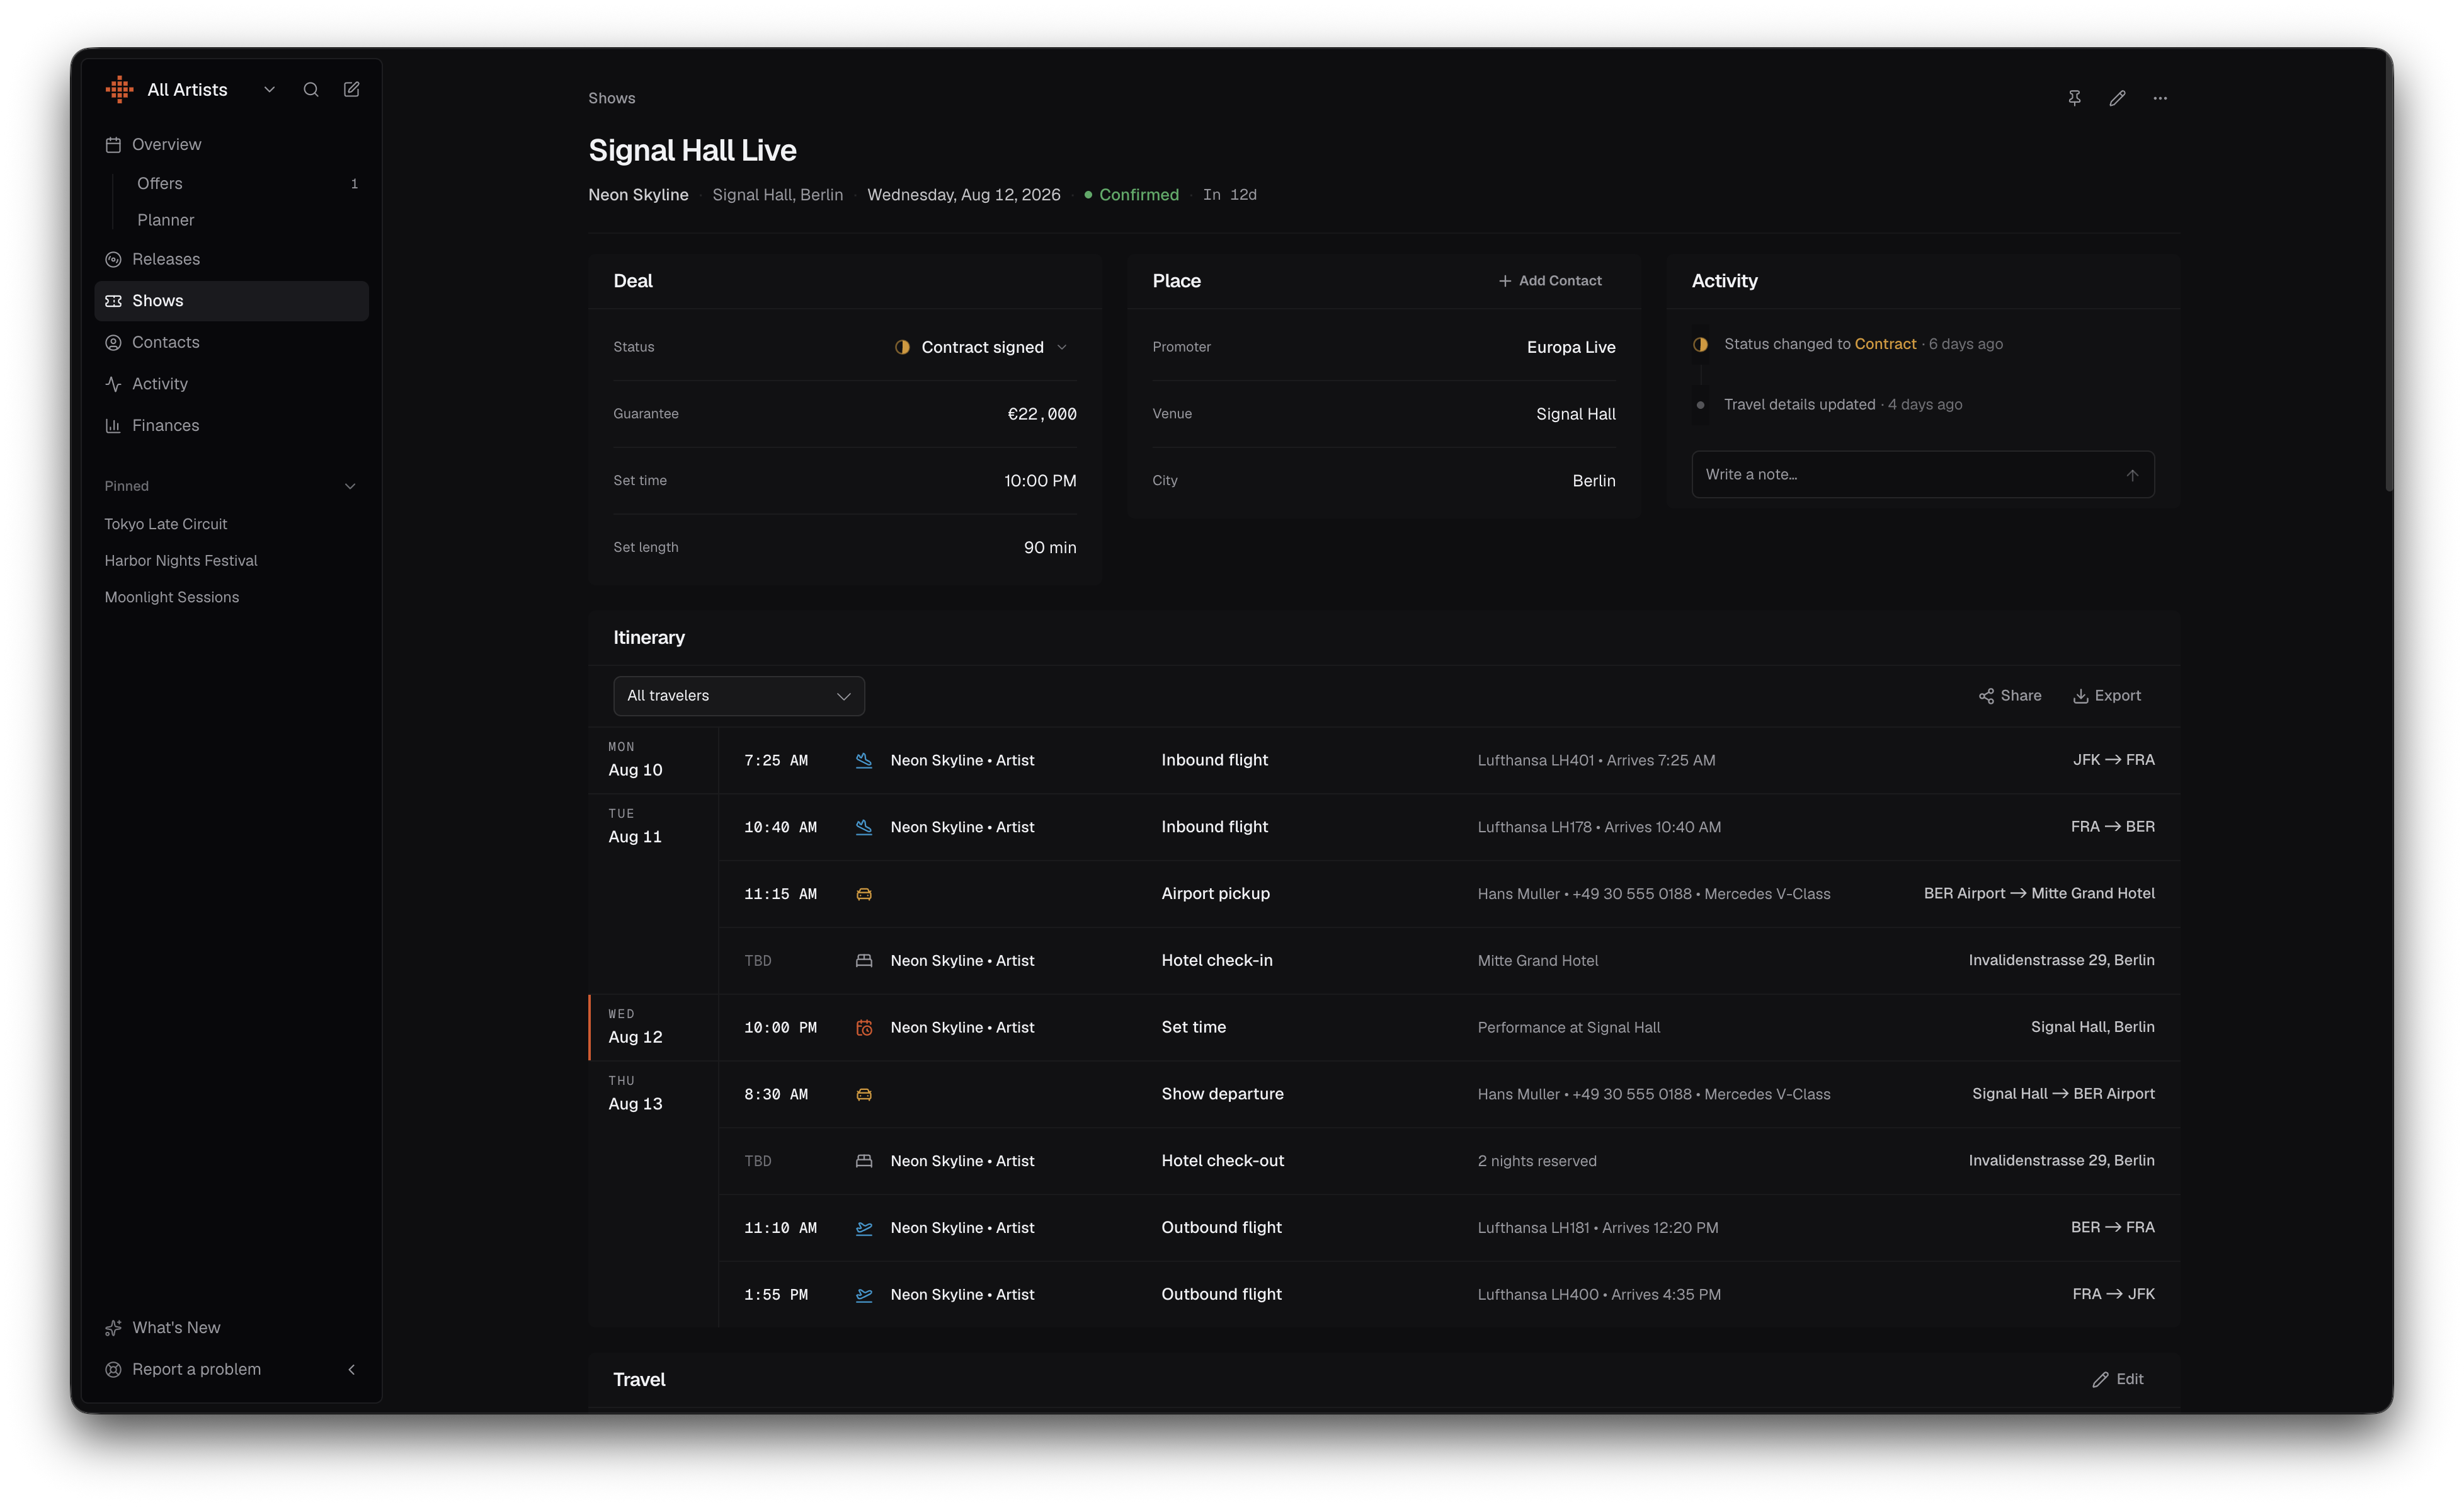This screenshot has width=2464, height=1507.
Task: Open What's New
Action: pyautogui.click(x=163, y=1328)
